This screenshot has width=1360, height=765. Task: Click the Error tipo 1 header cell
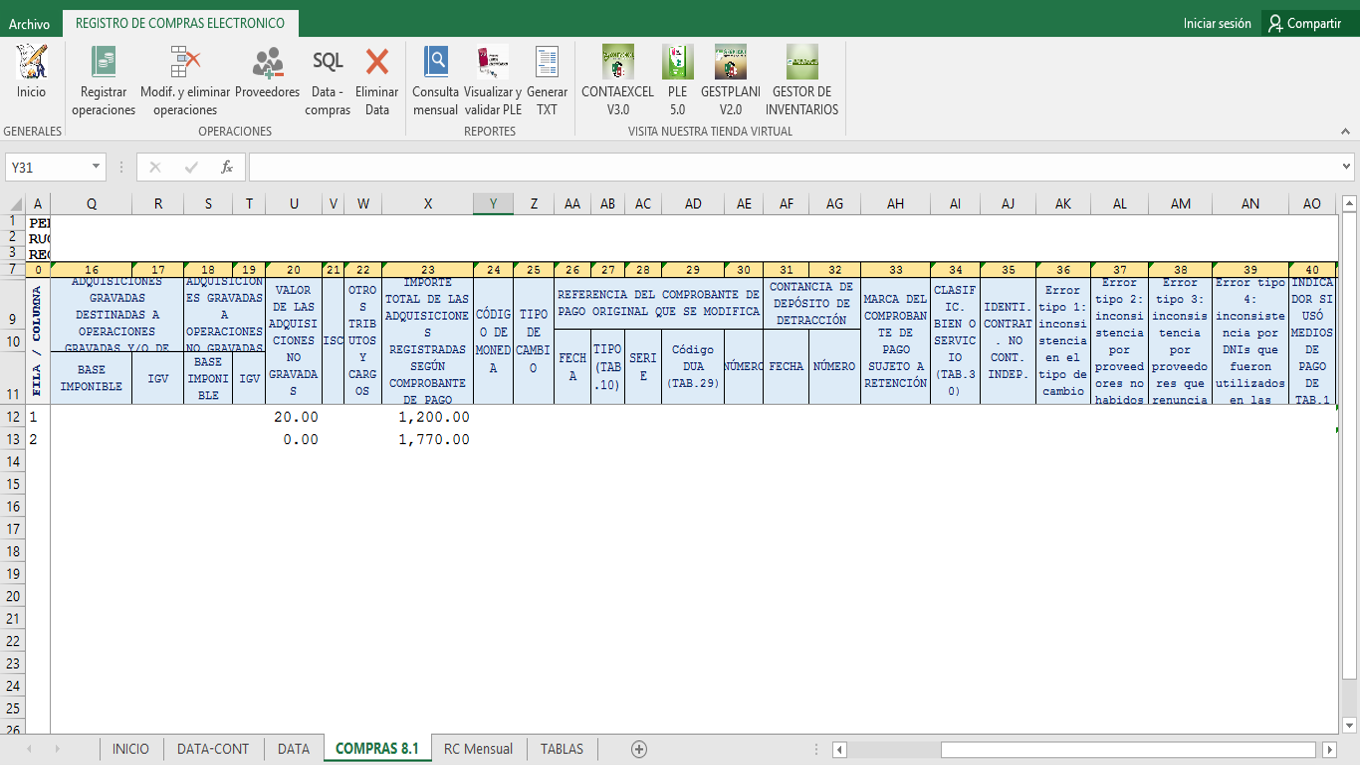coord(1063,341)
